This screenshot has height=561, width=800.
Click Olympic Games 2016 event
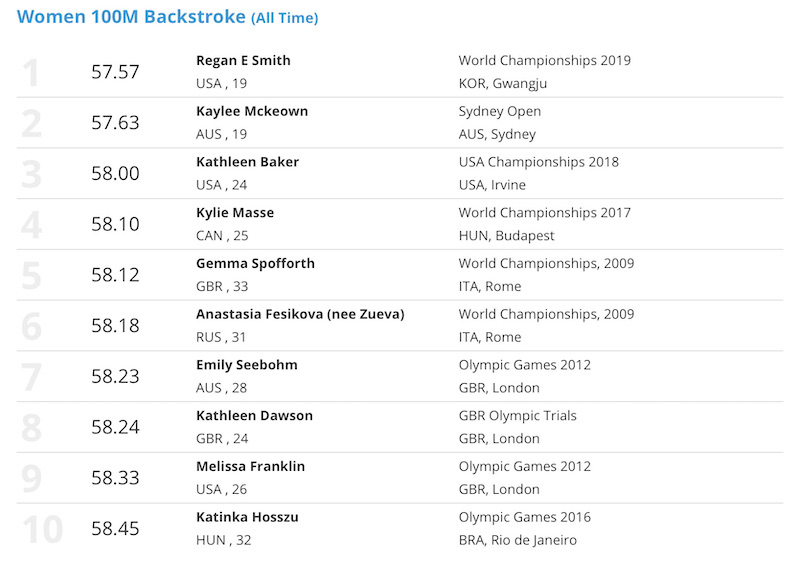[525, 517]
